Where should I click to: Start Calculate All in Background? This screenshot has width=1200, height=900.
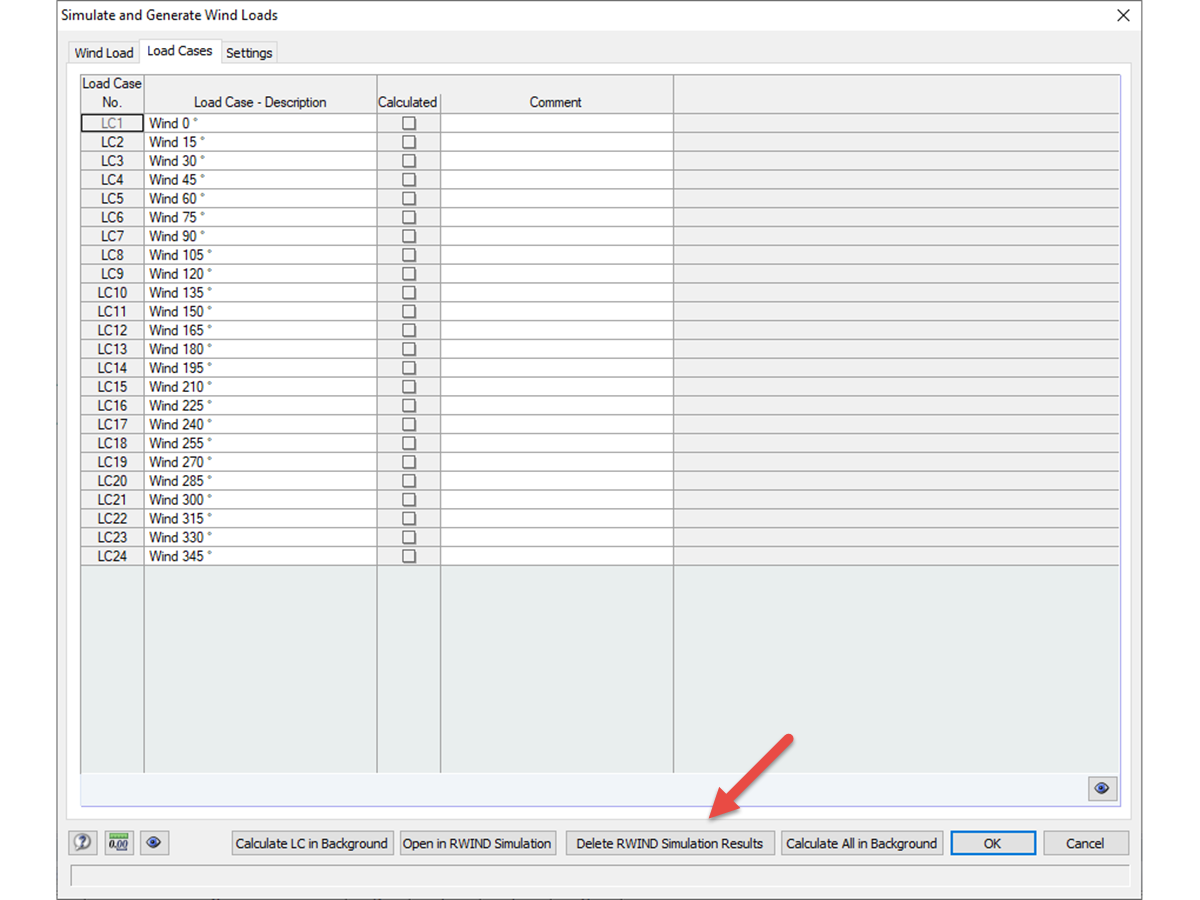tap(862, 843)
